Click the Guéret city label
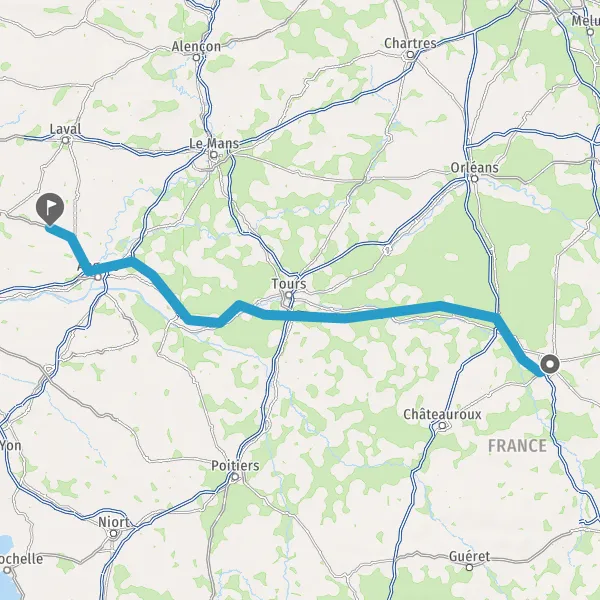600x600 pixels. [469, 556]
